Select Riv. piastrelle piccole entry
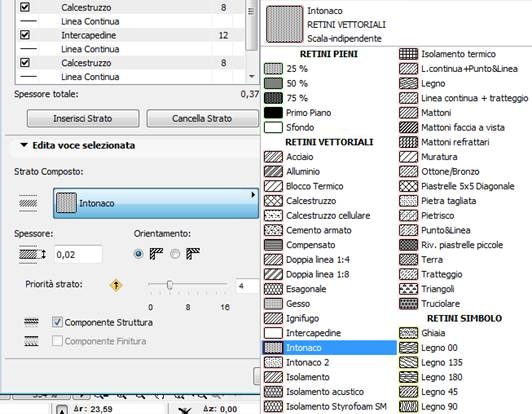This screenshot has width=532, height=414. 451,245
